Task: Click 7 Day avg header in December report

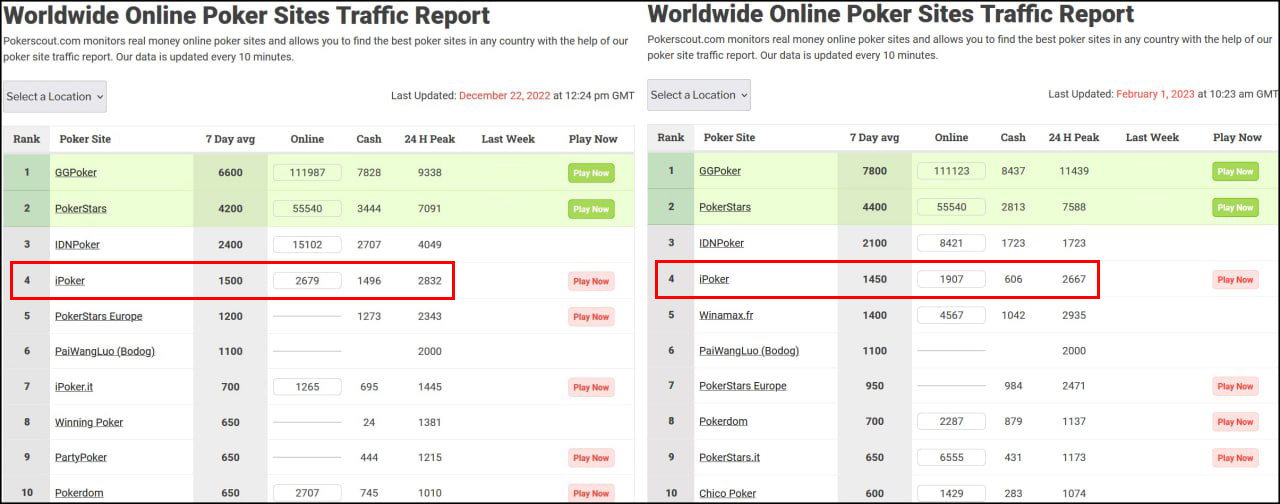Action: [x=230, y=139]
